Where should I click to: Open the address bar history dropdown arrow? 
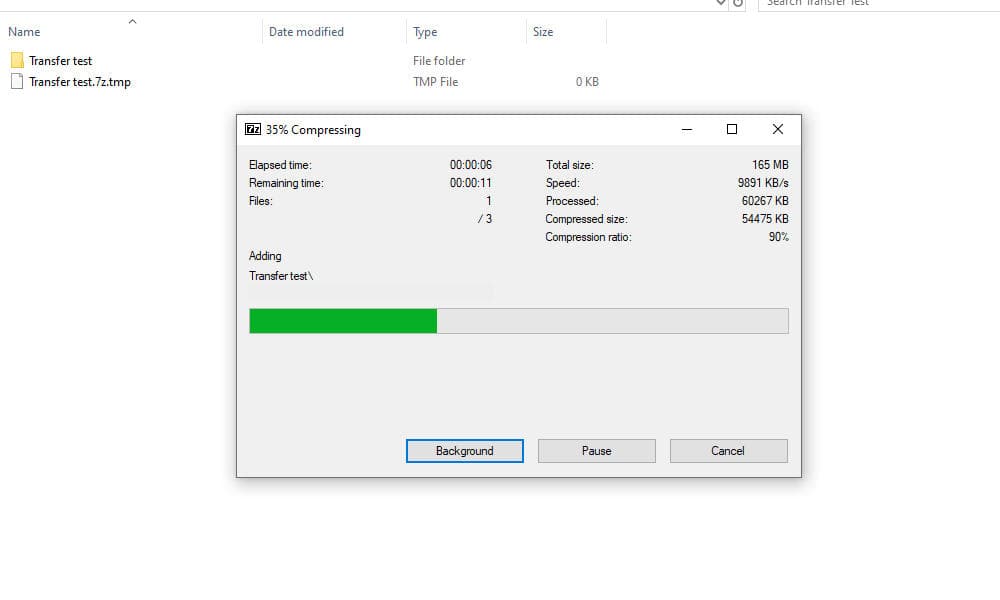pyautogui.click(x=722, y=3)
